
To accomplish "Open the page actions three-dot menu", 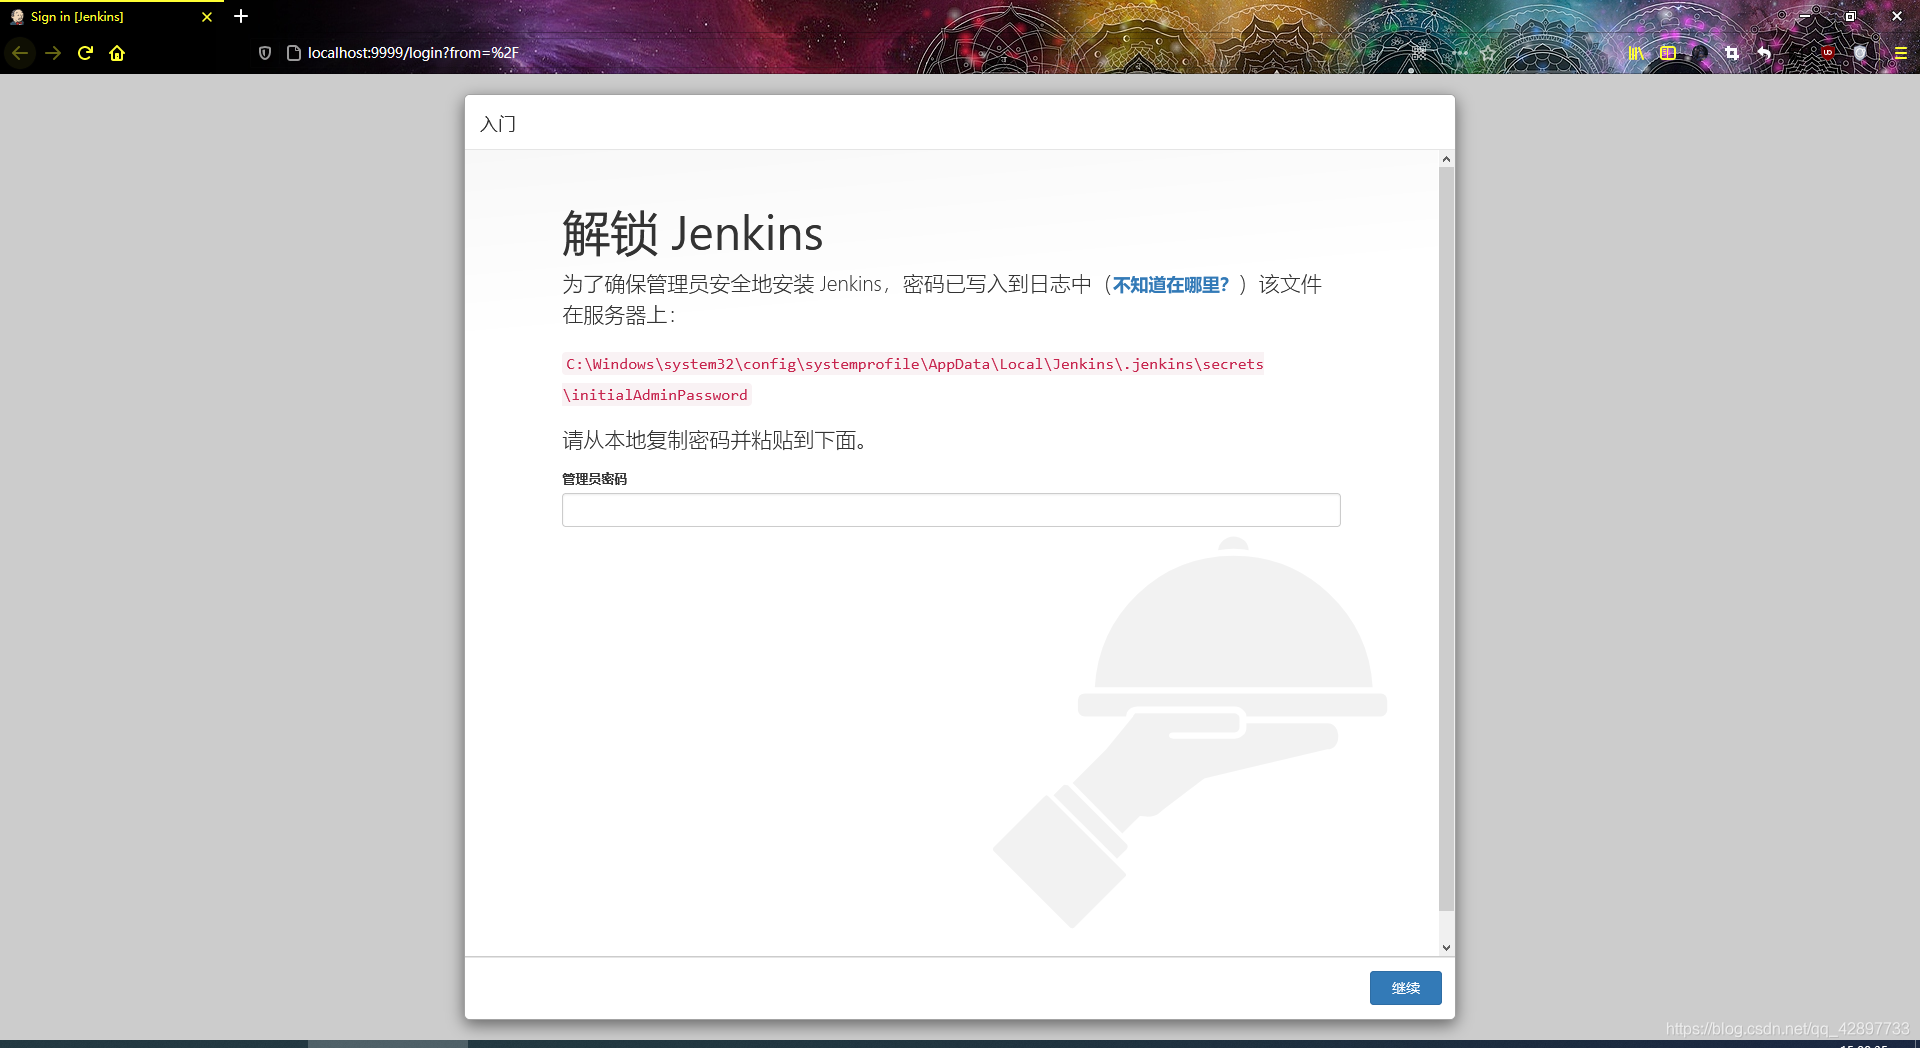I will click(x=1460, y=53).
